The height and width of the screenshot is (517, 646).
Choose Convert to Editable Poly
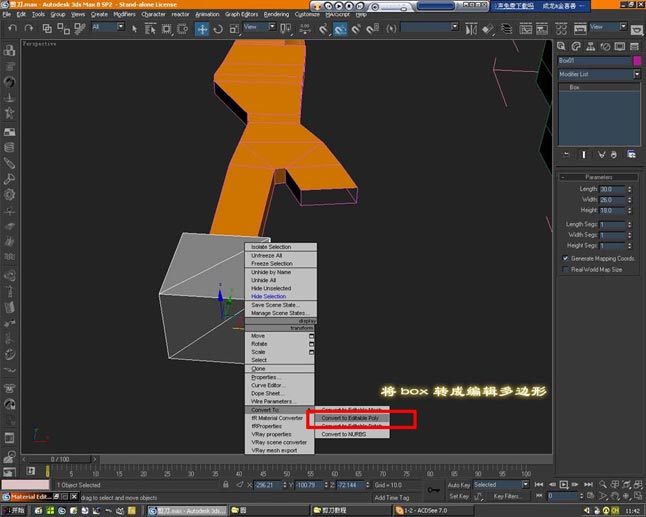(350, 418)
